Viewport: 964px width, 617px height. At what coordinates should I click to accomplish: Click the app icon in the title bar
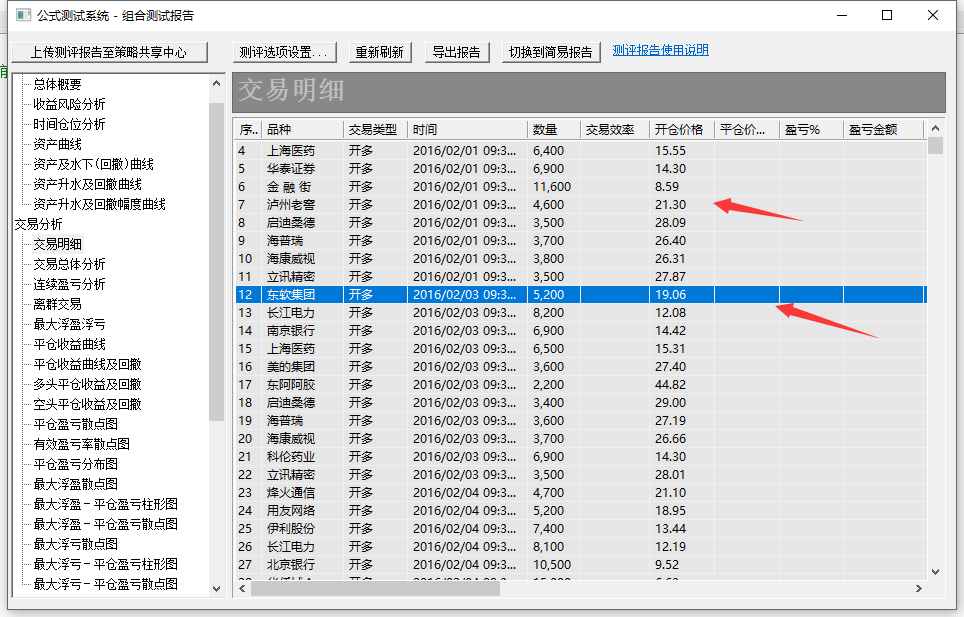pyautogui.click(x=23, y=15)
